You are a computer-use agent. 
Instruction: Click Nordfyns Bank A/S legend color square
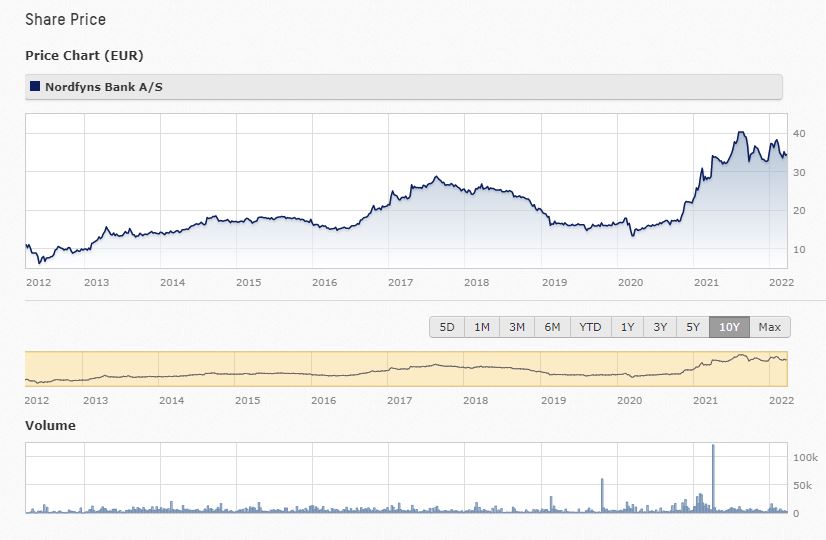pos(36,87)
